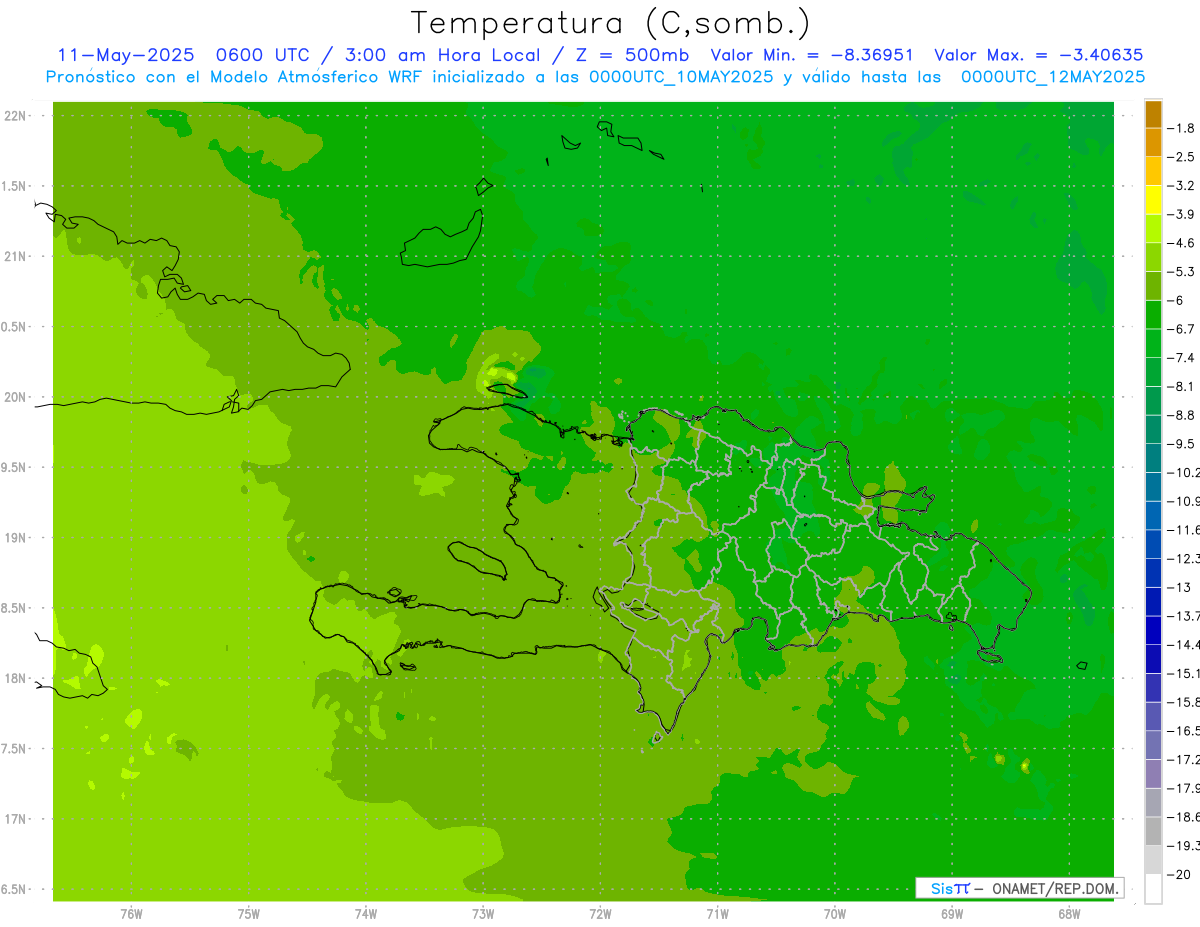Click the longitude label "70W"
The height and width of the screenshot is (927, 1200).
click(x=835, y=914)
